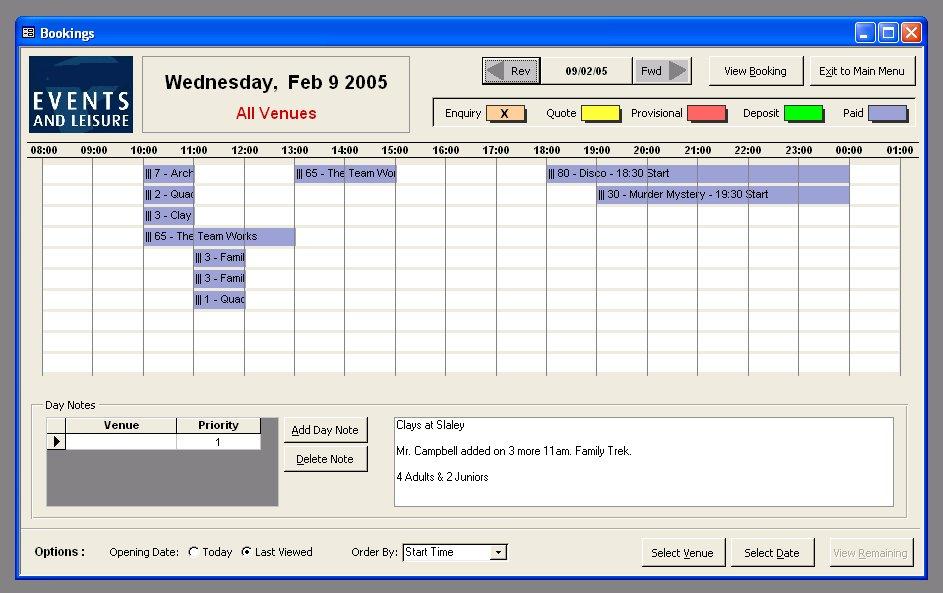Open the Select Date dialog

772,553
